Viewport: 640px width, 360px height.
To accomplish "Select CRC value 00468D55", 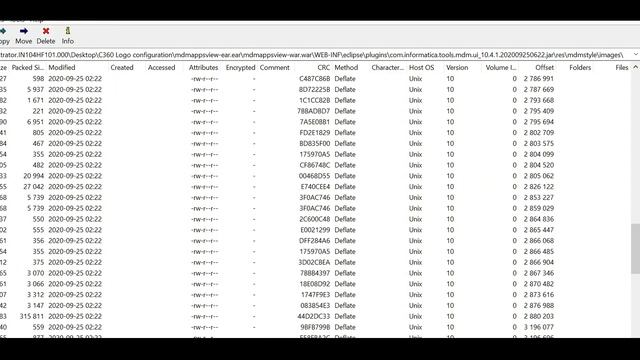I will pyautogui.click(x=314, y=176).
